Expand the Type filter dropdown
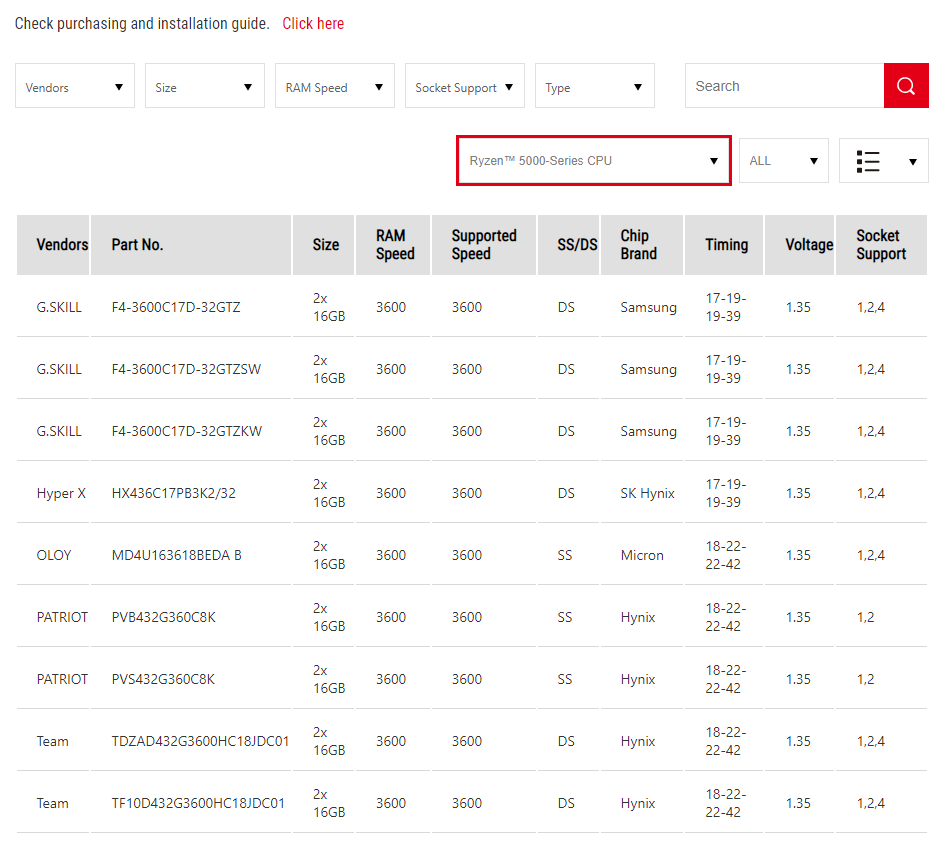This screenshot has height=853, width=950. (x=594, y=85)
